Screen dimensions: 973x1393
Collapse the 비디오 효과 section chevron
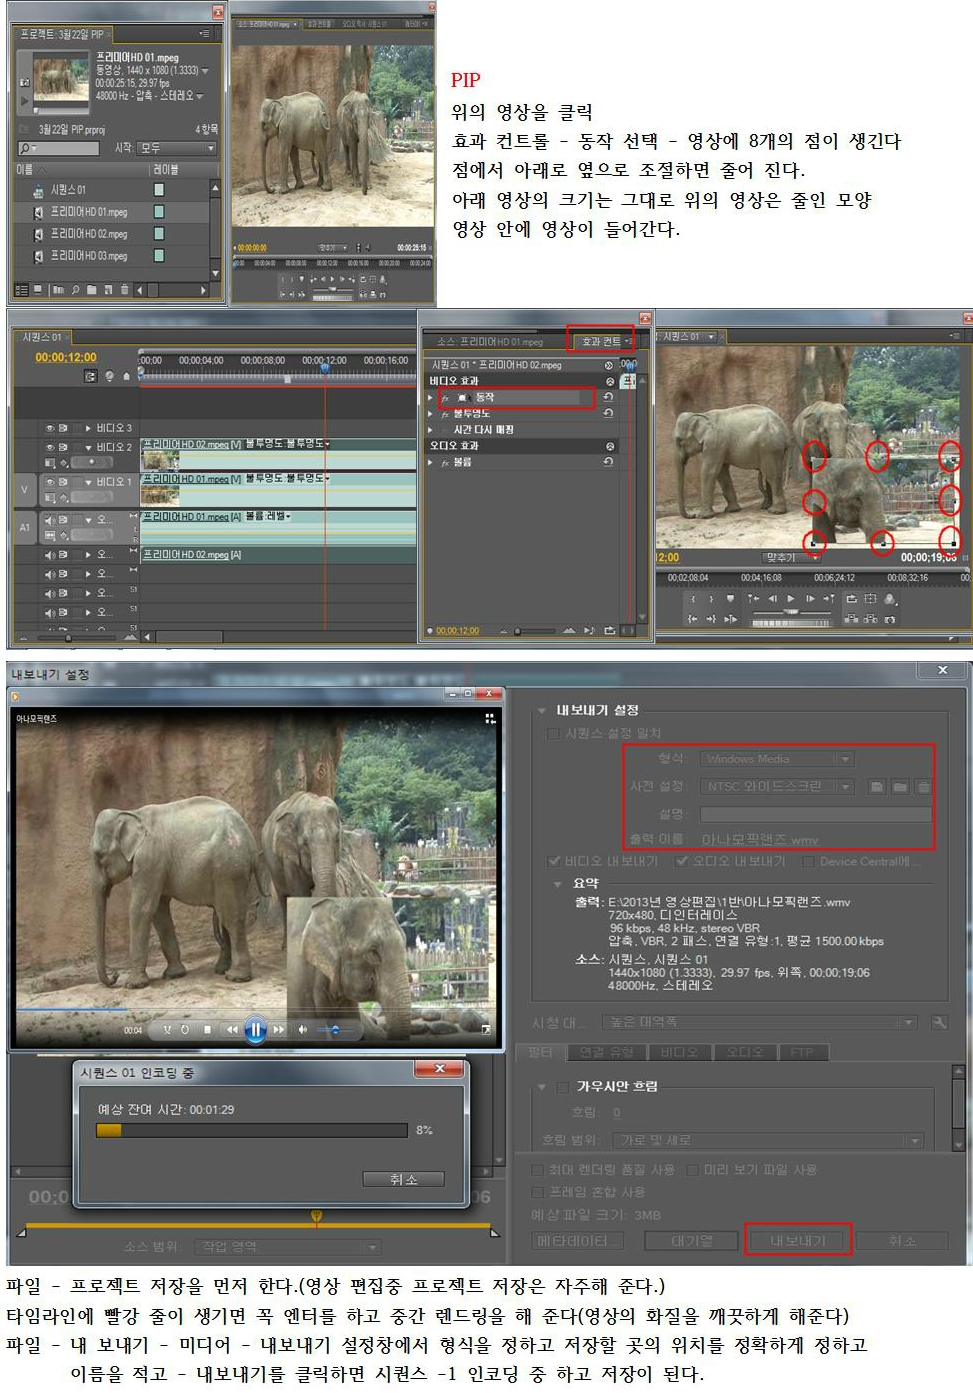click(x=609, y=381)
